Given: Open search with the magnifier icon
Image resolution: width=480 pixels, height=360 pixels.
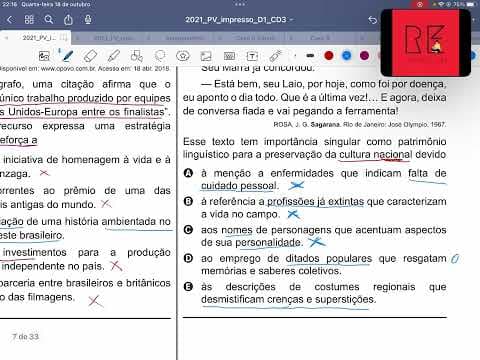Looking at the screenshot, I should coord(49,20).
